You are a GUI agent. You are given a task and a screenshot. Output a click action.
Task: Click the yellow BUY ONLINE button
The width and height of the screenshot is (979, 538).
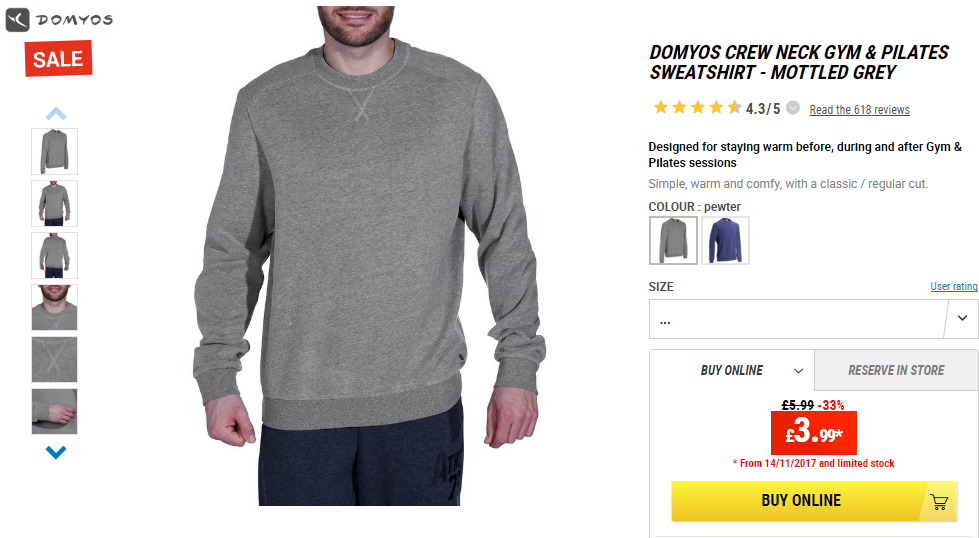click(x=814, y=501)
